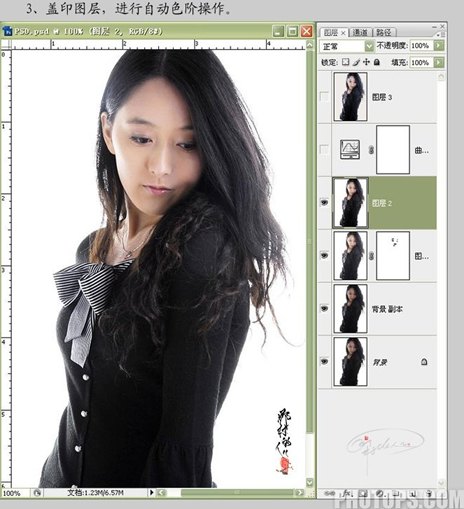This screenshot has width=464, height=509.
Task: Maximize the PSD.psd document window
Action: pos(293,31)
